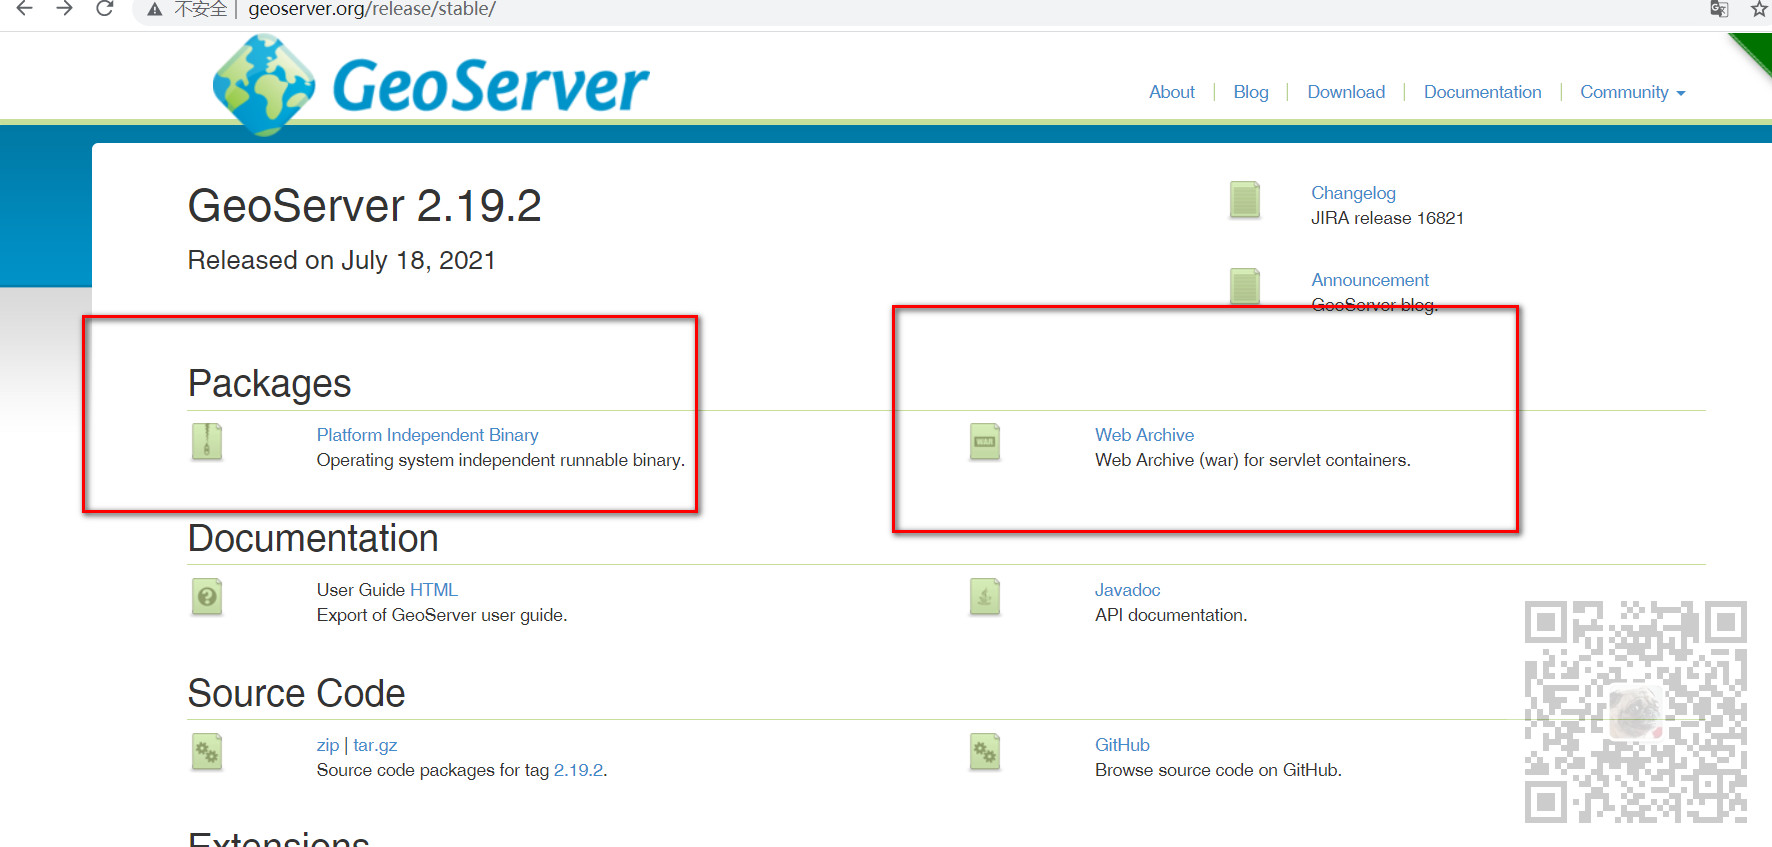Click the Web Archive WAR icon
Screen dimensions: 1772x847
pos(985,442)
